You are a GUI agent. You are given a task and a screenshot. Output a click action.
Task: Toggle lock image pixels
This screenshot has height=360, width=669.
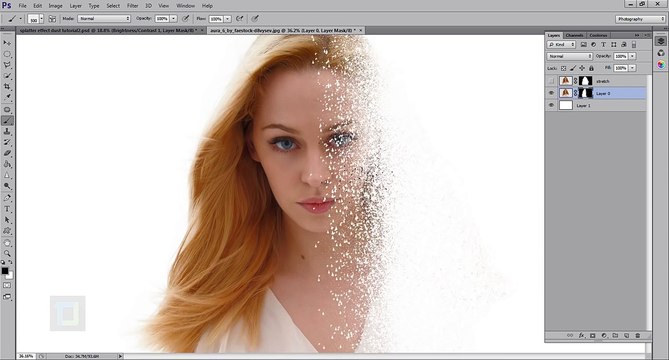[x=573, y=68]
